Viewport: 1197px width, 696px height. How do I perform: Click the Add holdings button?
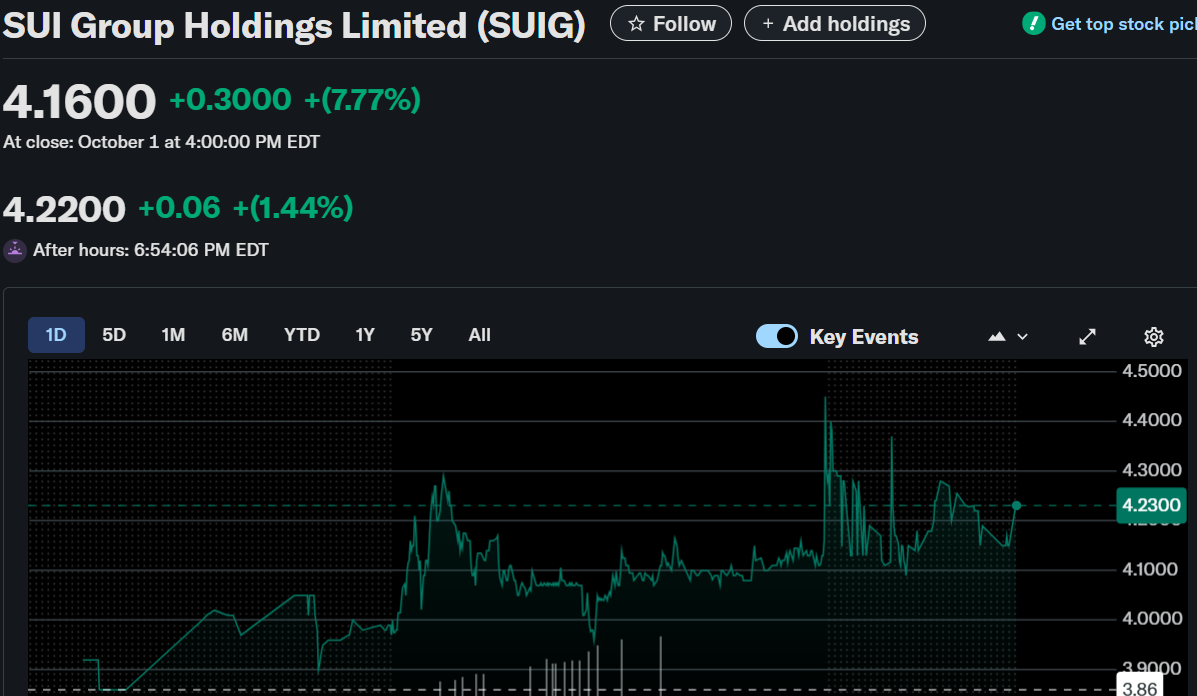(835, 24)
